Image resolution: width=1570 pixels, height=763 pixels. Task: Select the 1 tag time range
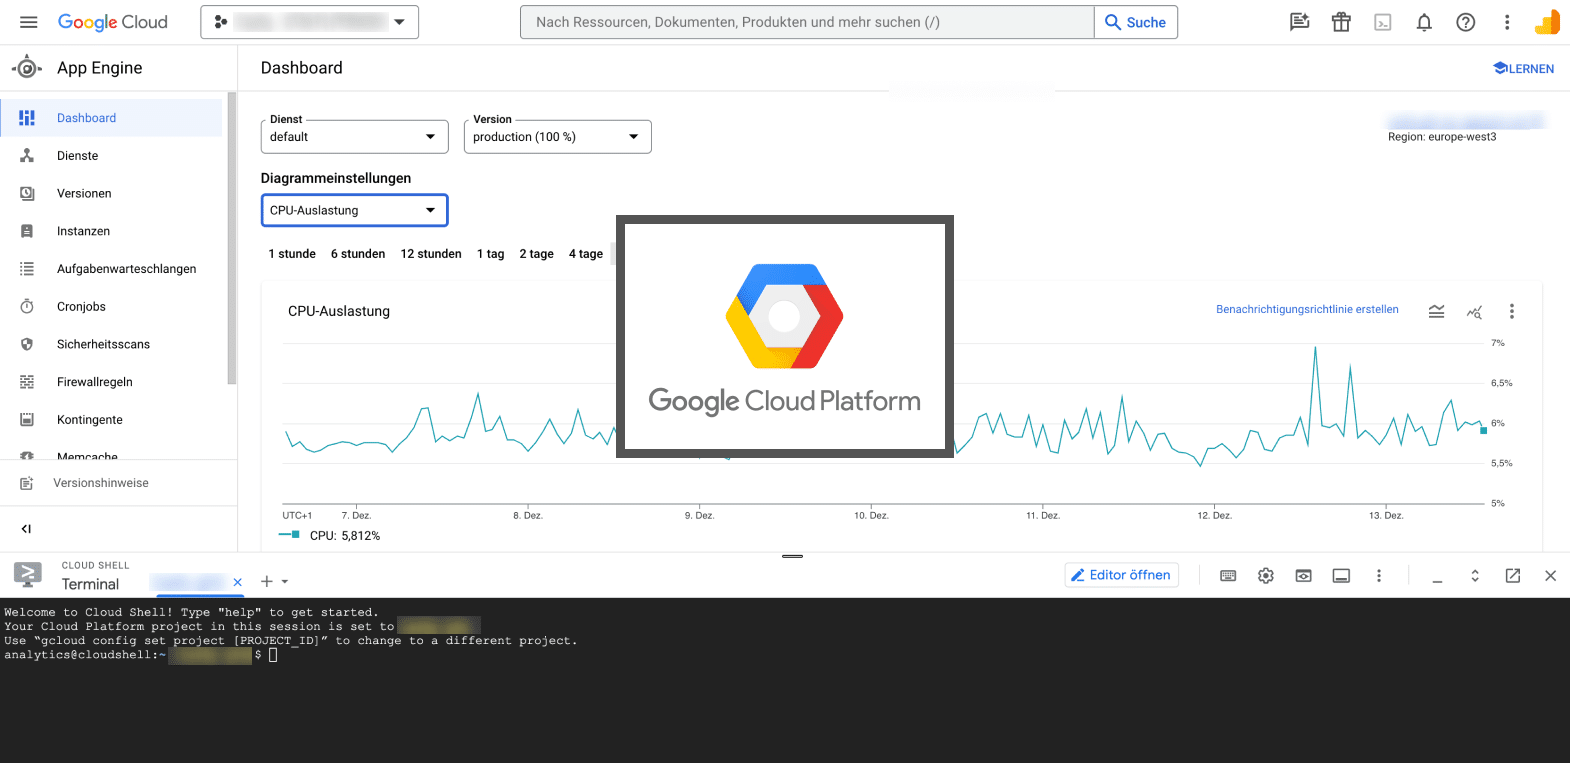[x=490, y=254]
